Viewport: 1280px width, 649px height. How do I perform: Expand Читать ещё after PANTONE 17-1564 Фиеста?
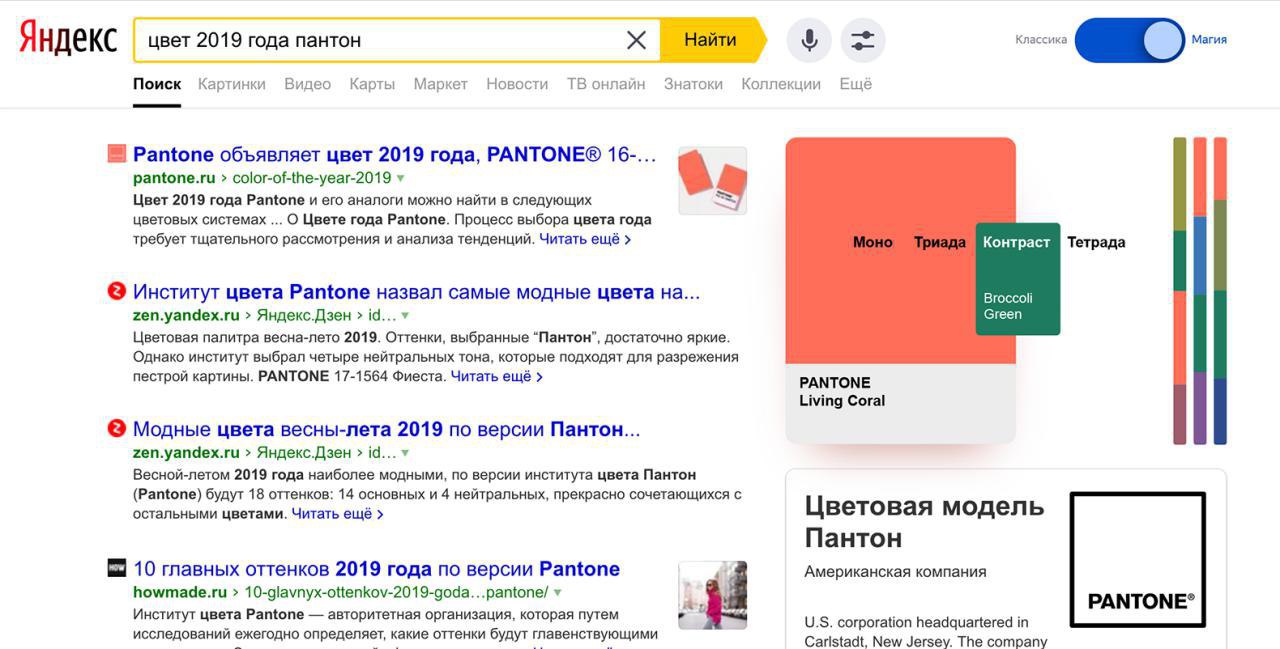pyautogui.click(x=497, y=376)
